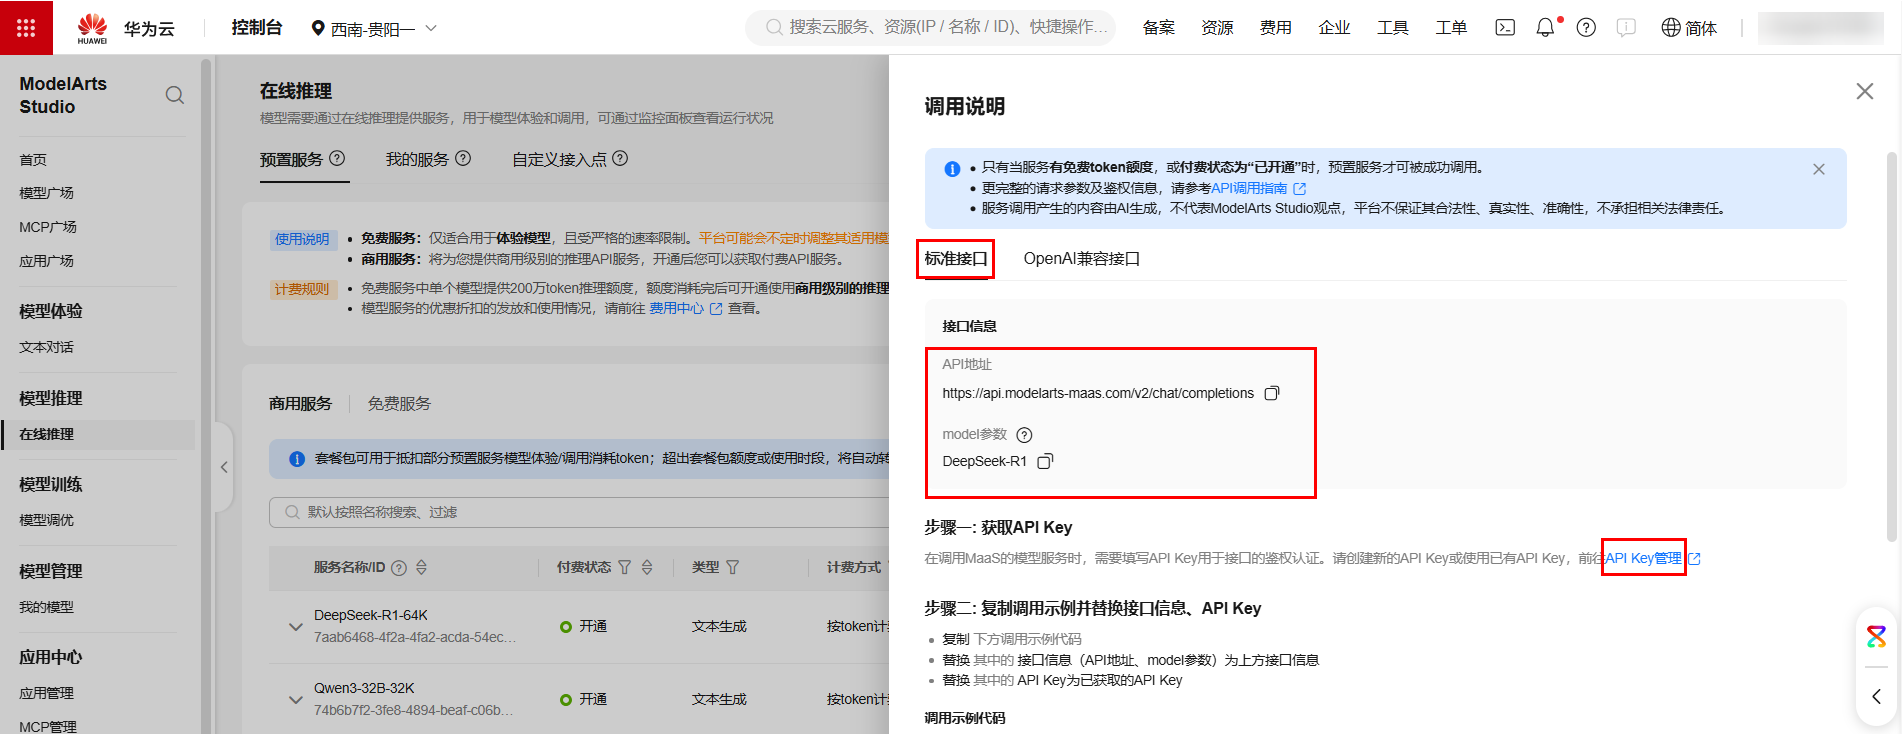Switch language via 简体 globe icon

[1689, 28]
